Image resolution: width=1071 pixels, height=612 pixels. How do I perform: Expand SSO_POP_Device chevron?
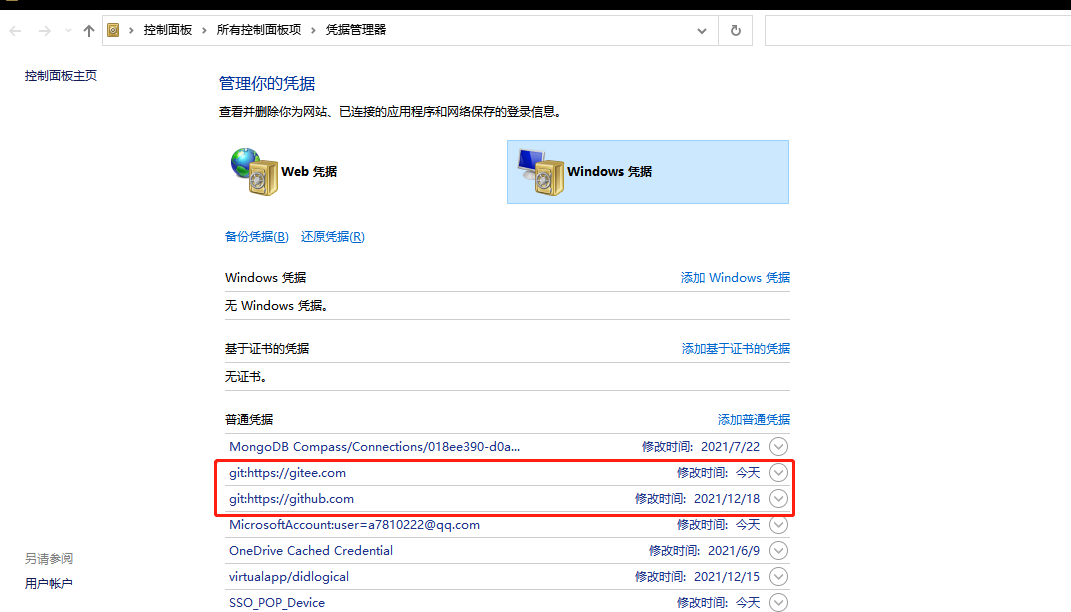778,602
